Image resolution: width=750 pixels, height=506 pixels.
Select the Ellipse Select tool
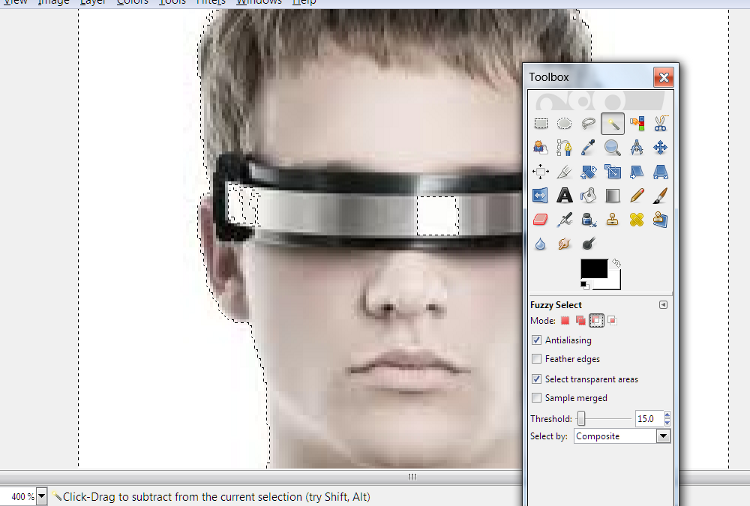coord(565,124)
